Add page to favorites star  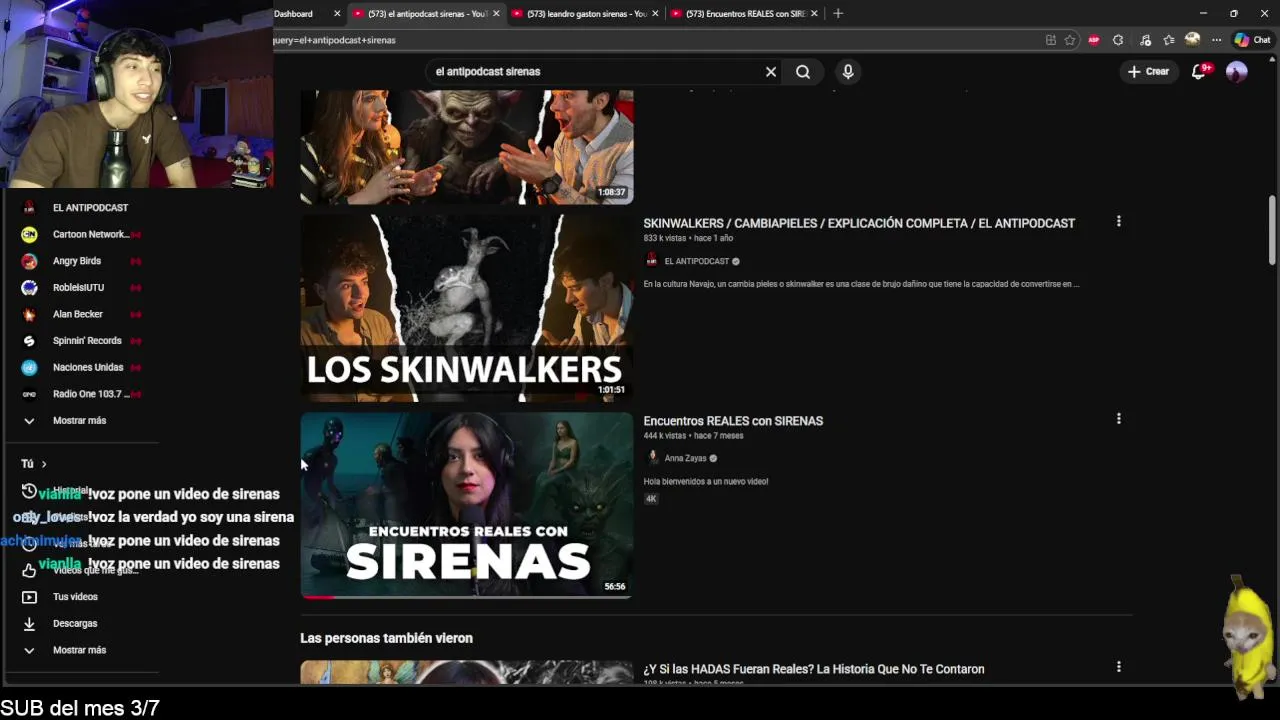[x=1070, y=40]
